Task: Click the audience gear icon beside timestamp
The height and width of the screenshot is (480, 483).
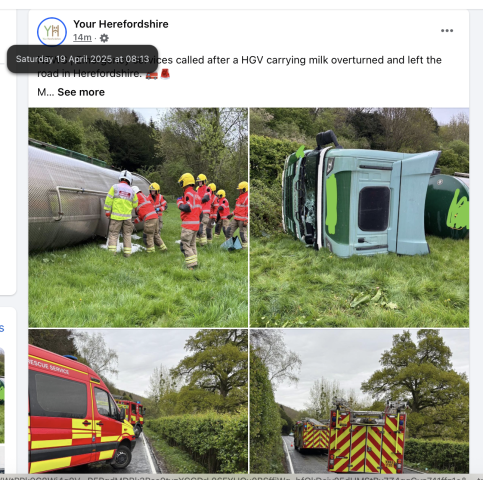Action: tap(104, 38)
